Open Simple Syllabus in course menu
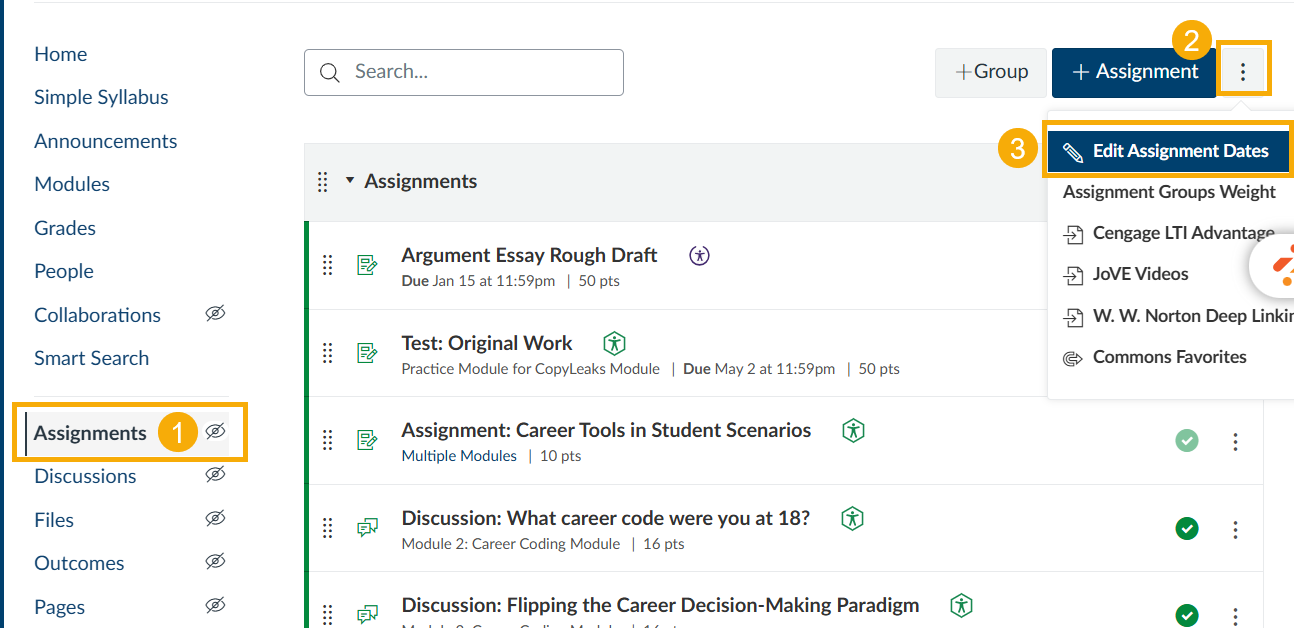Screen dimensions: 1294x628 (x=101, y=97)
